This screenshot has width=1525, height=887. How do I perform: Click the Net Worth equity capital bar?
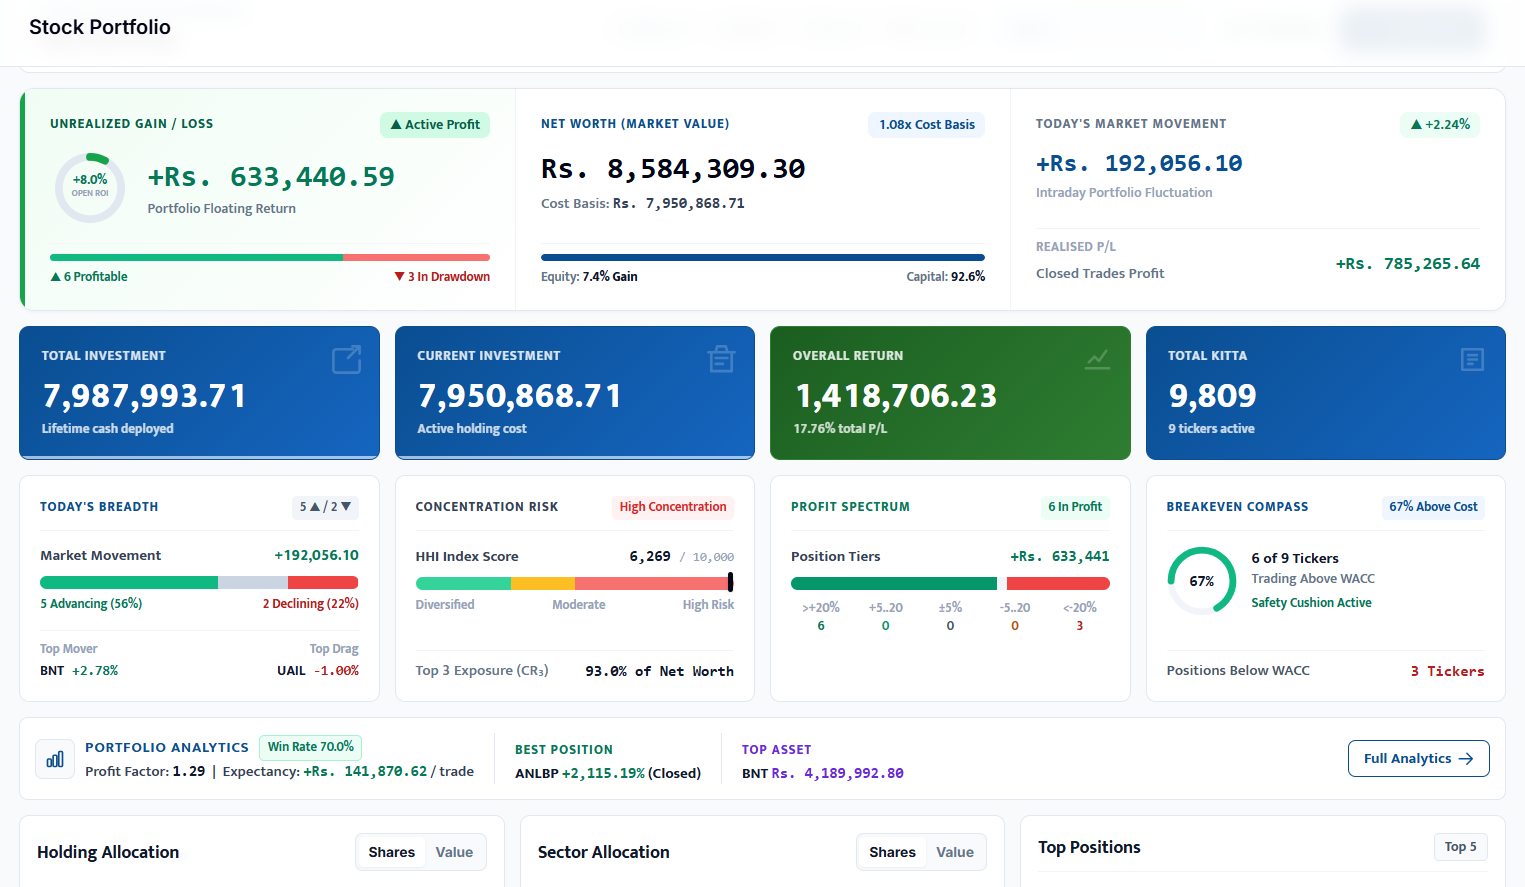click(x=763, y=258)
